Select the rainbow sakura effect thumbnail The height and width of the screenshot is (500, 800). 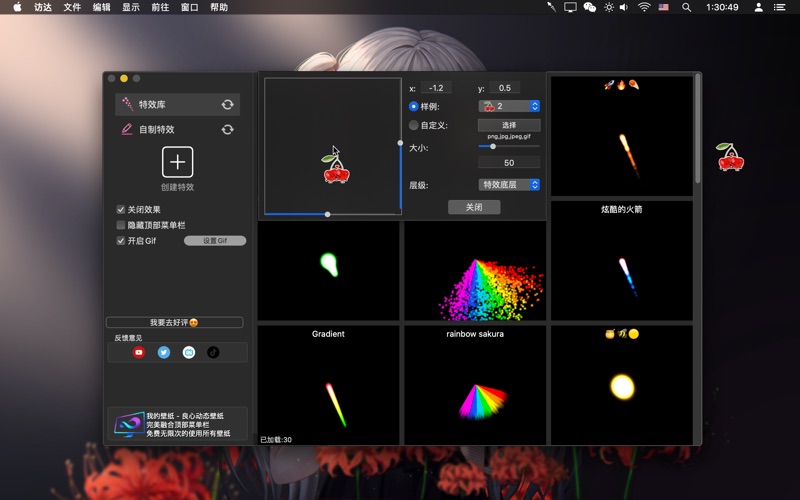click(475, 385)
